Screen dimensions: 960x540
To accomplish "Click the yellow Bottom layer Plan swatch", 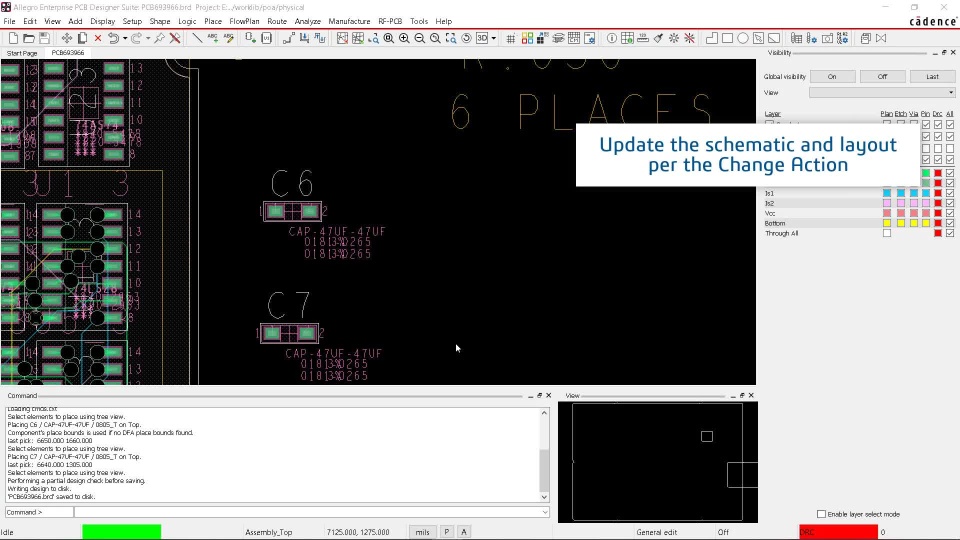I will (887, 223).
